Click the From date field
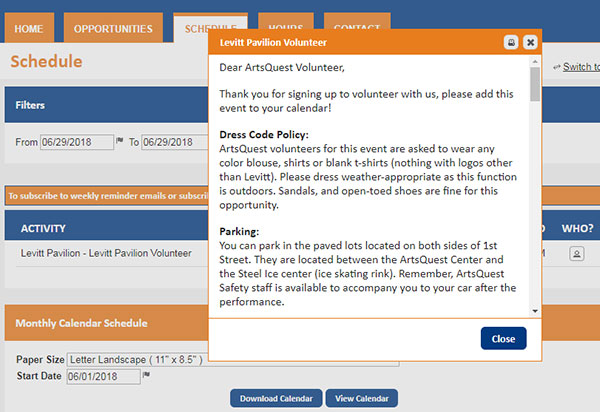The image size is (600, 412). click(77, 142)
